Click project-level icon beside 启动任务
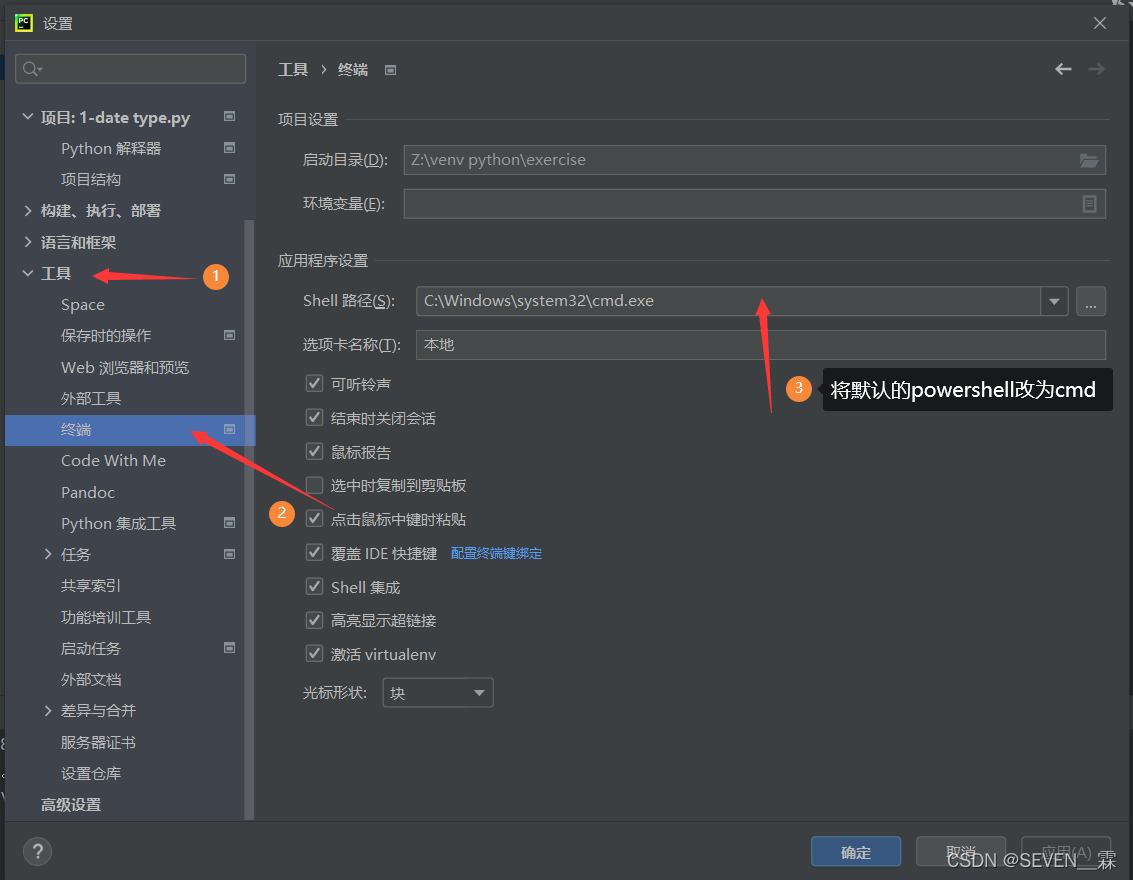The width and height of the screenshot is (1133, 880). (x=230, y=647)
